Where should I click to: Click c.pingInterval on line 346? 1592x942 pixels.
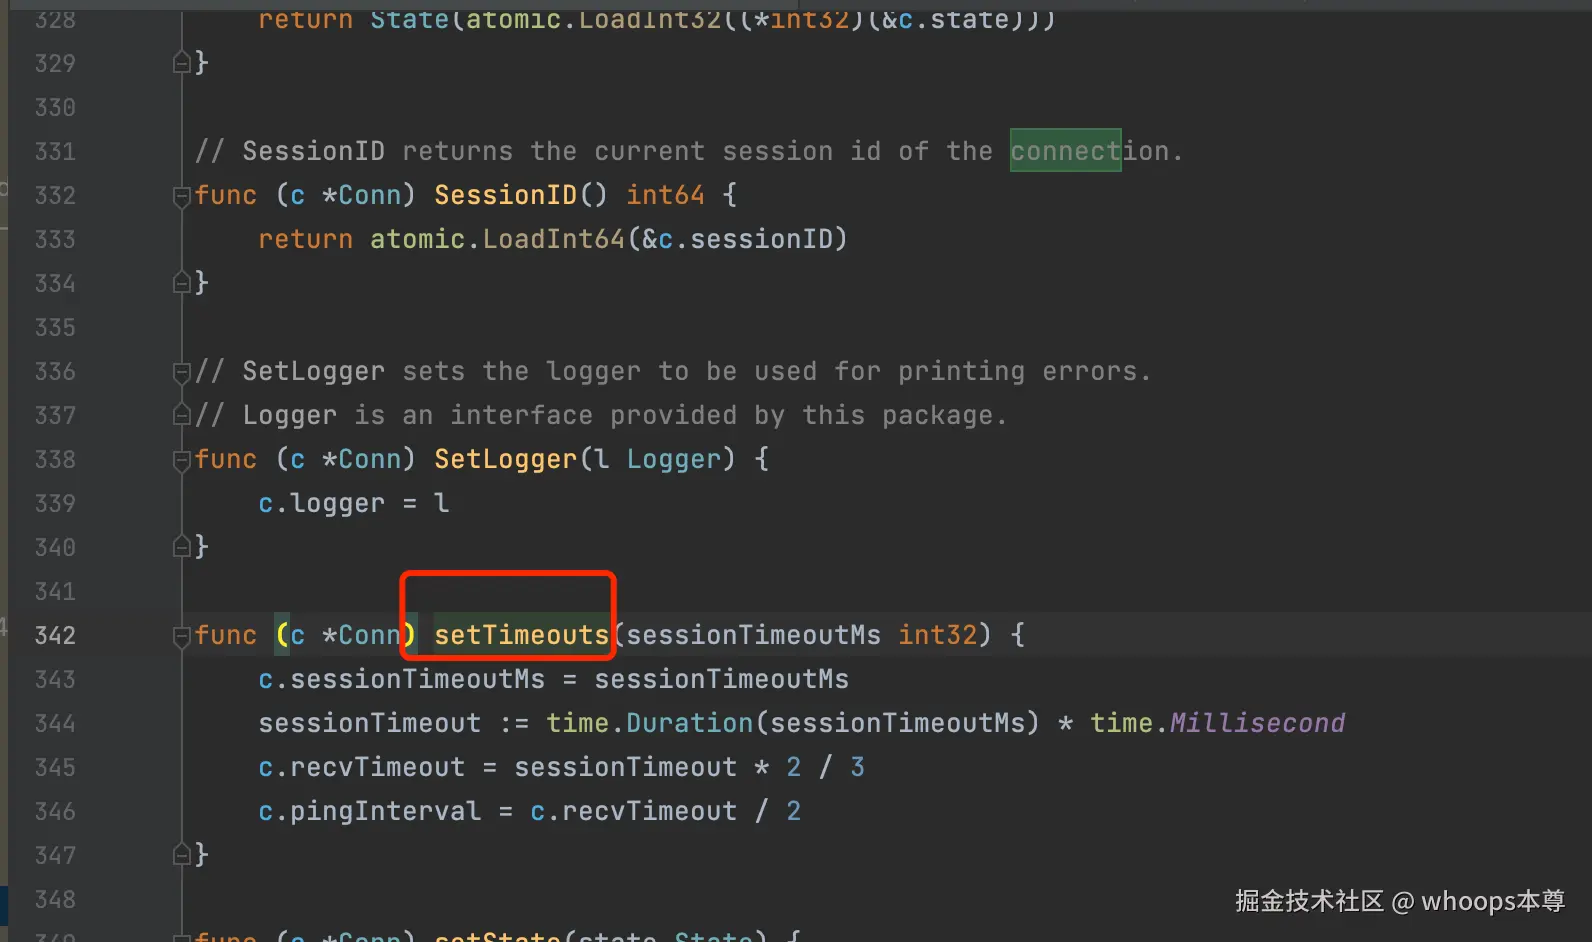(369, 811)
